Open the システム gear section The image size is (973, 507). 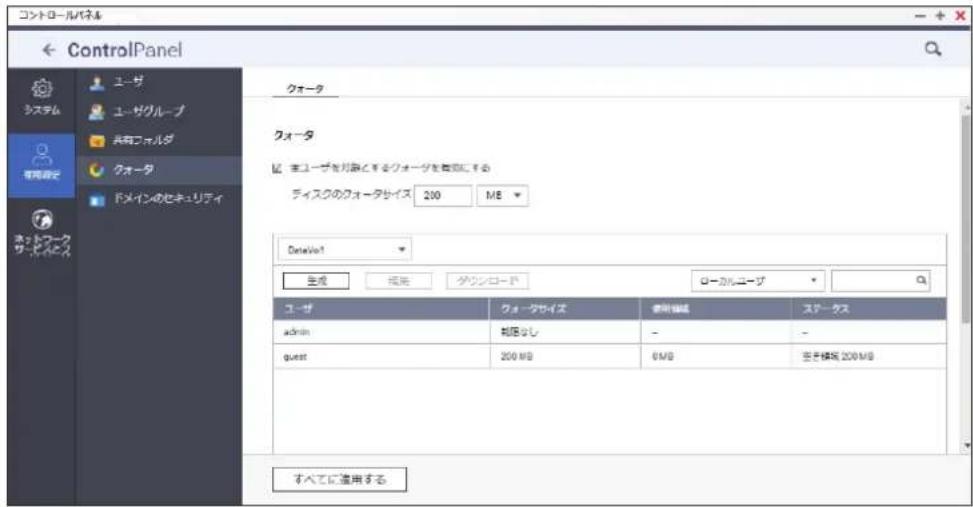[x=42, y=97]
